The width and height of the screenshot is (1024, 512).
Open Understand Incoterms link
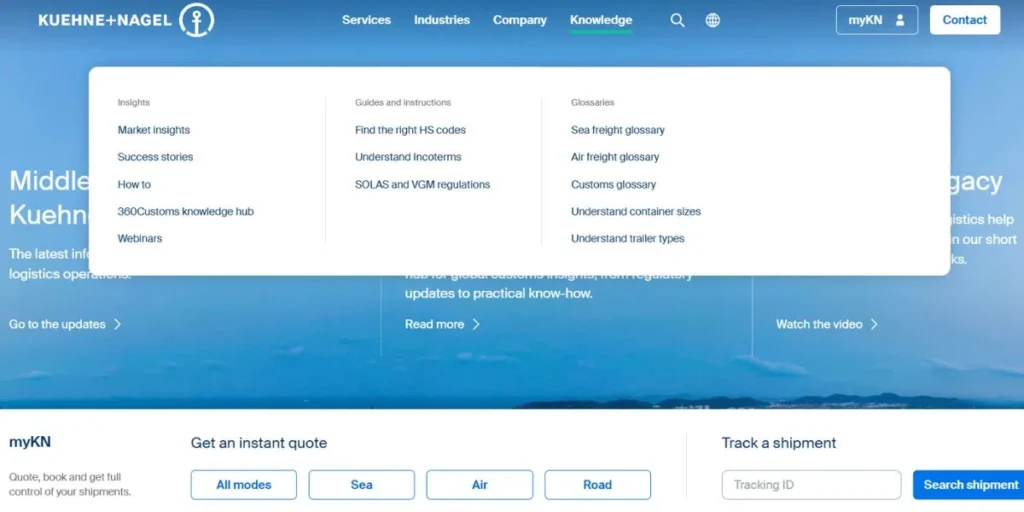[x=408, y=157]
